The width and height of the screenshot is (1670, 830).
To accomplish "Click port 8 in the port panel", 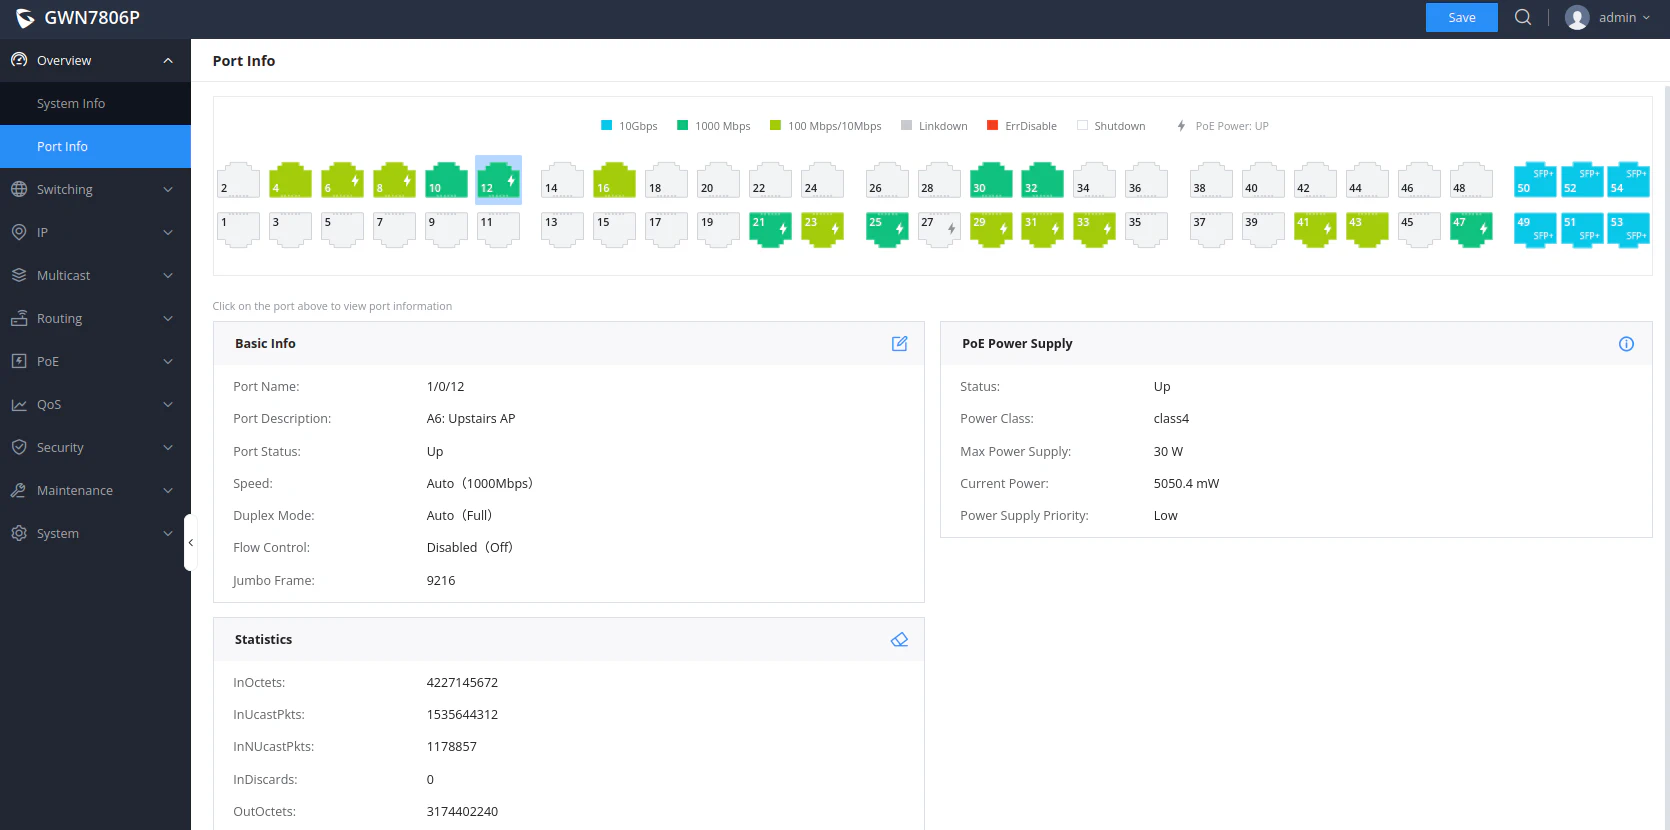I will 394,180.
